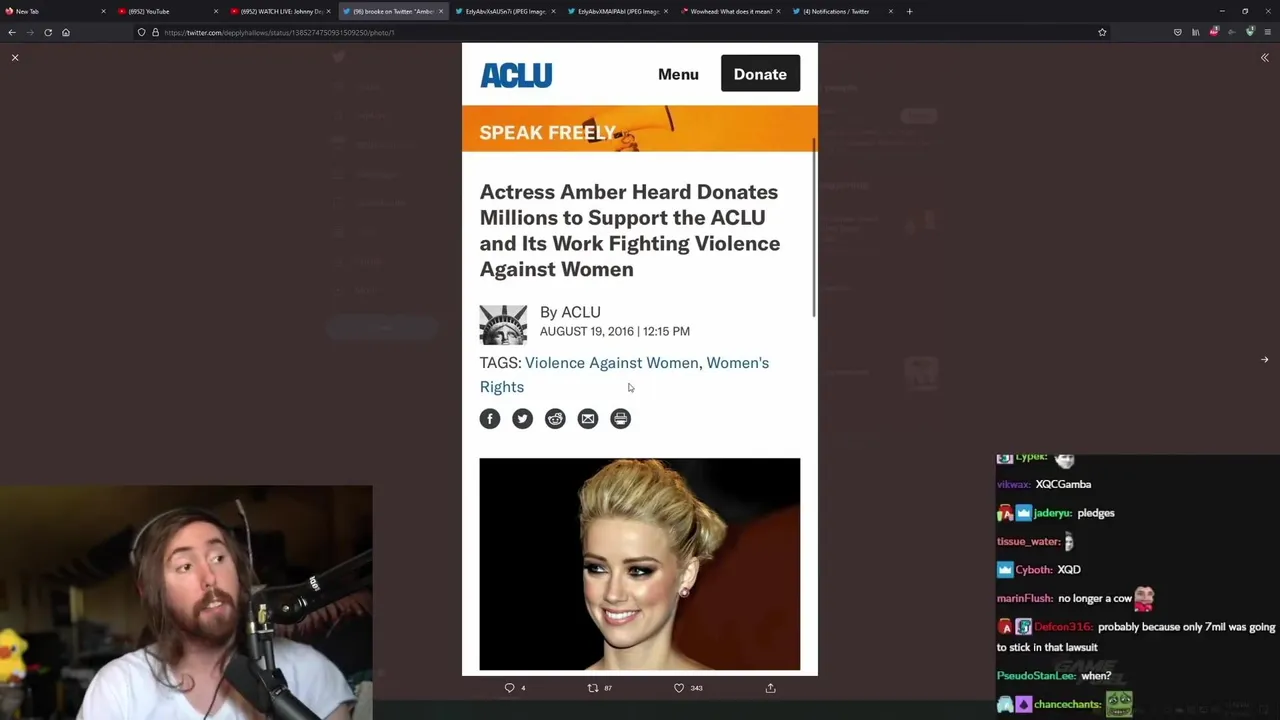The image size is (1280, 720).
Task: Switch to the EzlyAbvXsAUSn7i JPEG image tab
Action: tap(504, 11)
